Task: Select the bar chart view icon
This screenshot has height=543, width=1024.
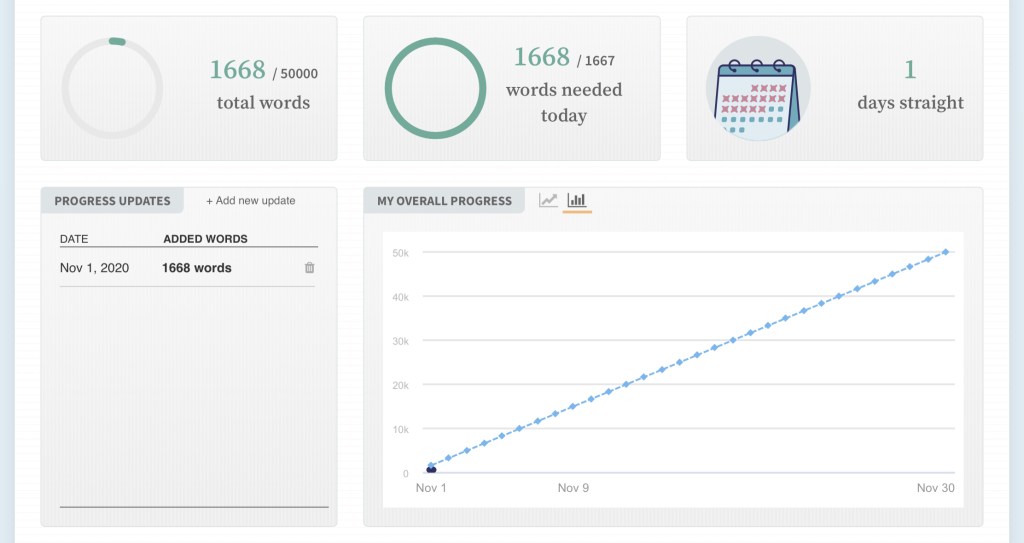Action: coord(576,200)
